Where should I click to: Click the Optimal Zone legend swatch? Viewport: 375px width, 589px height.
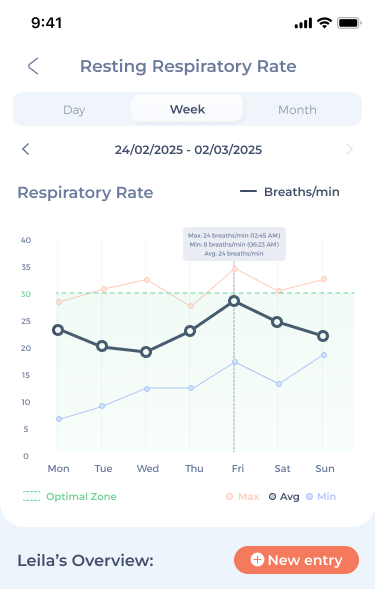[x=31, y=496]
